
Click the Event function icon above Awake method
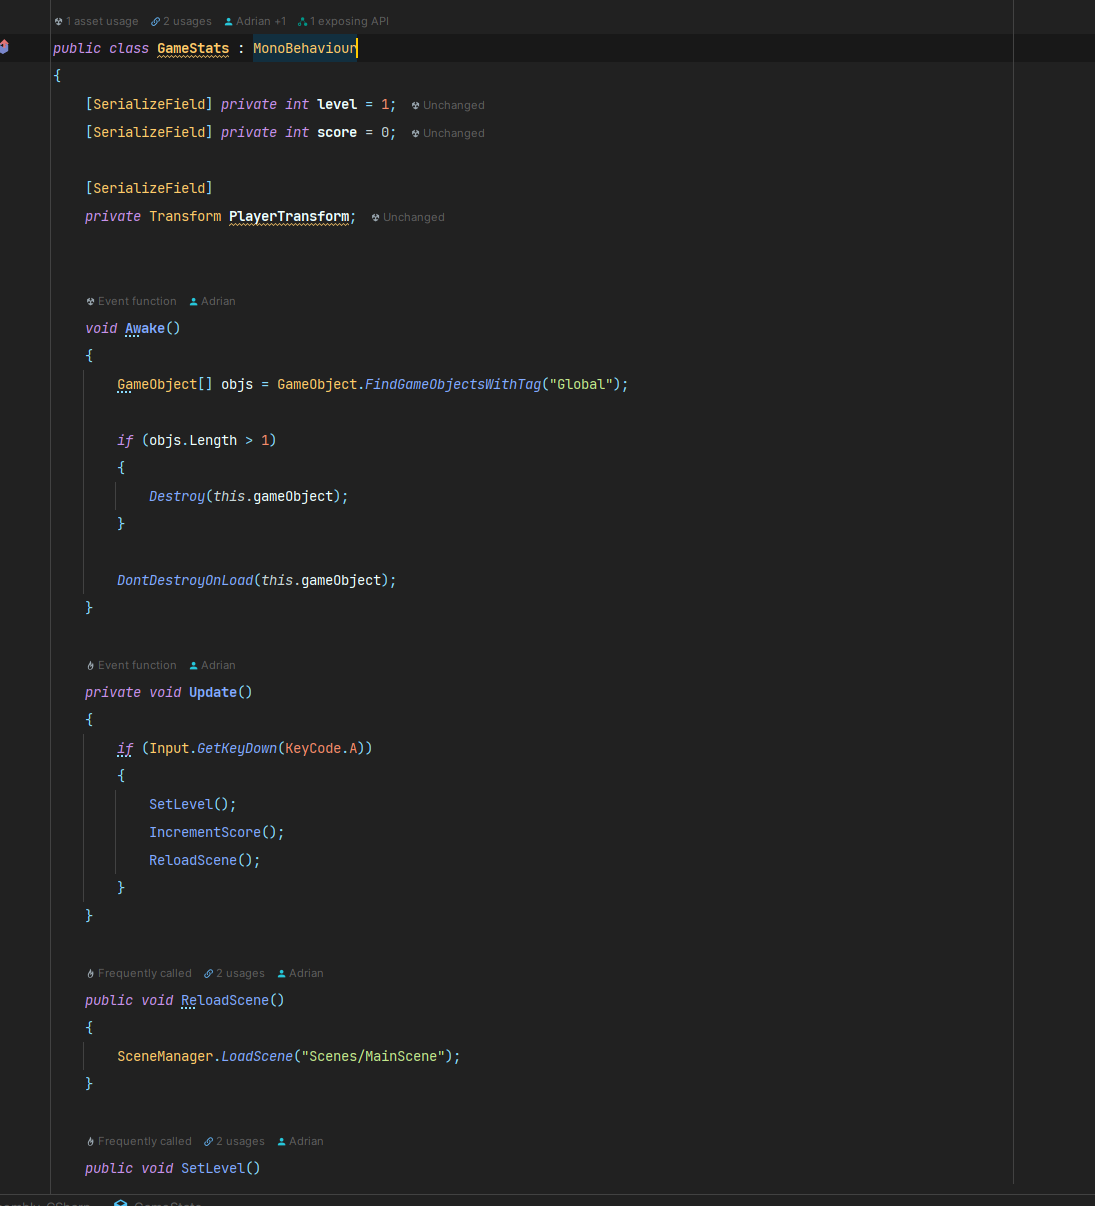tap(91, 301)
